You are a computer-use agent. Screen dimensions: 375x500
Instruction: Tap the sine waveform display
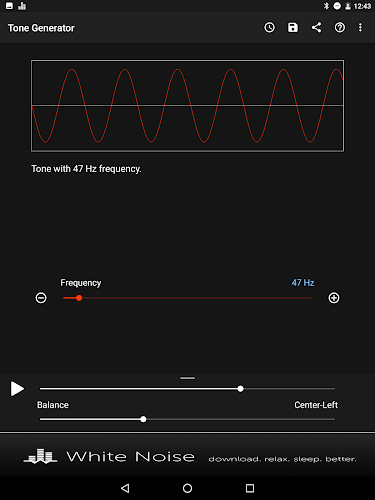187,106
